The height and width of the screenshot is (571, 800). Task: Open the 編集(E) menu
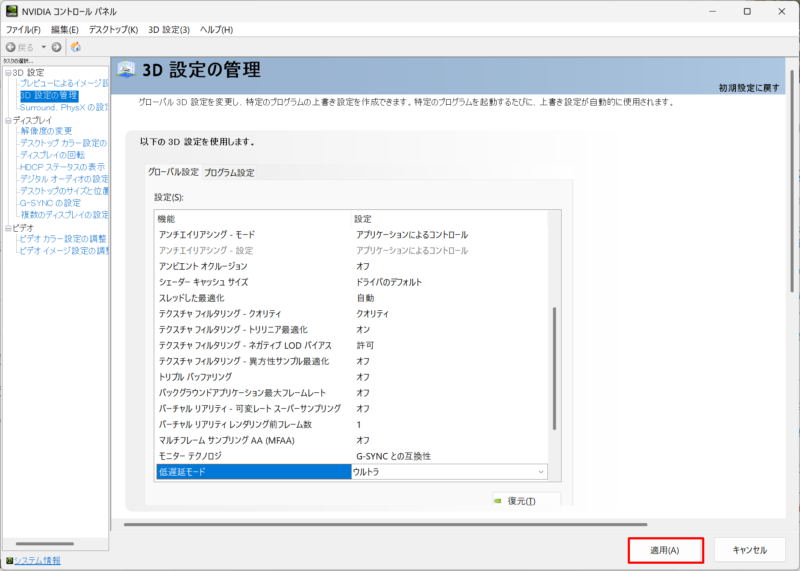click(65, 30)
